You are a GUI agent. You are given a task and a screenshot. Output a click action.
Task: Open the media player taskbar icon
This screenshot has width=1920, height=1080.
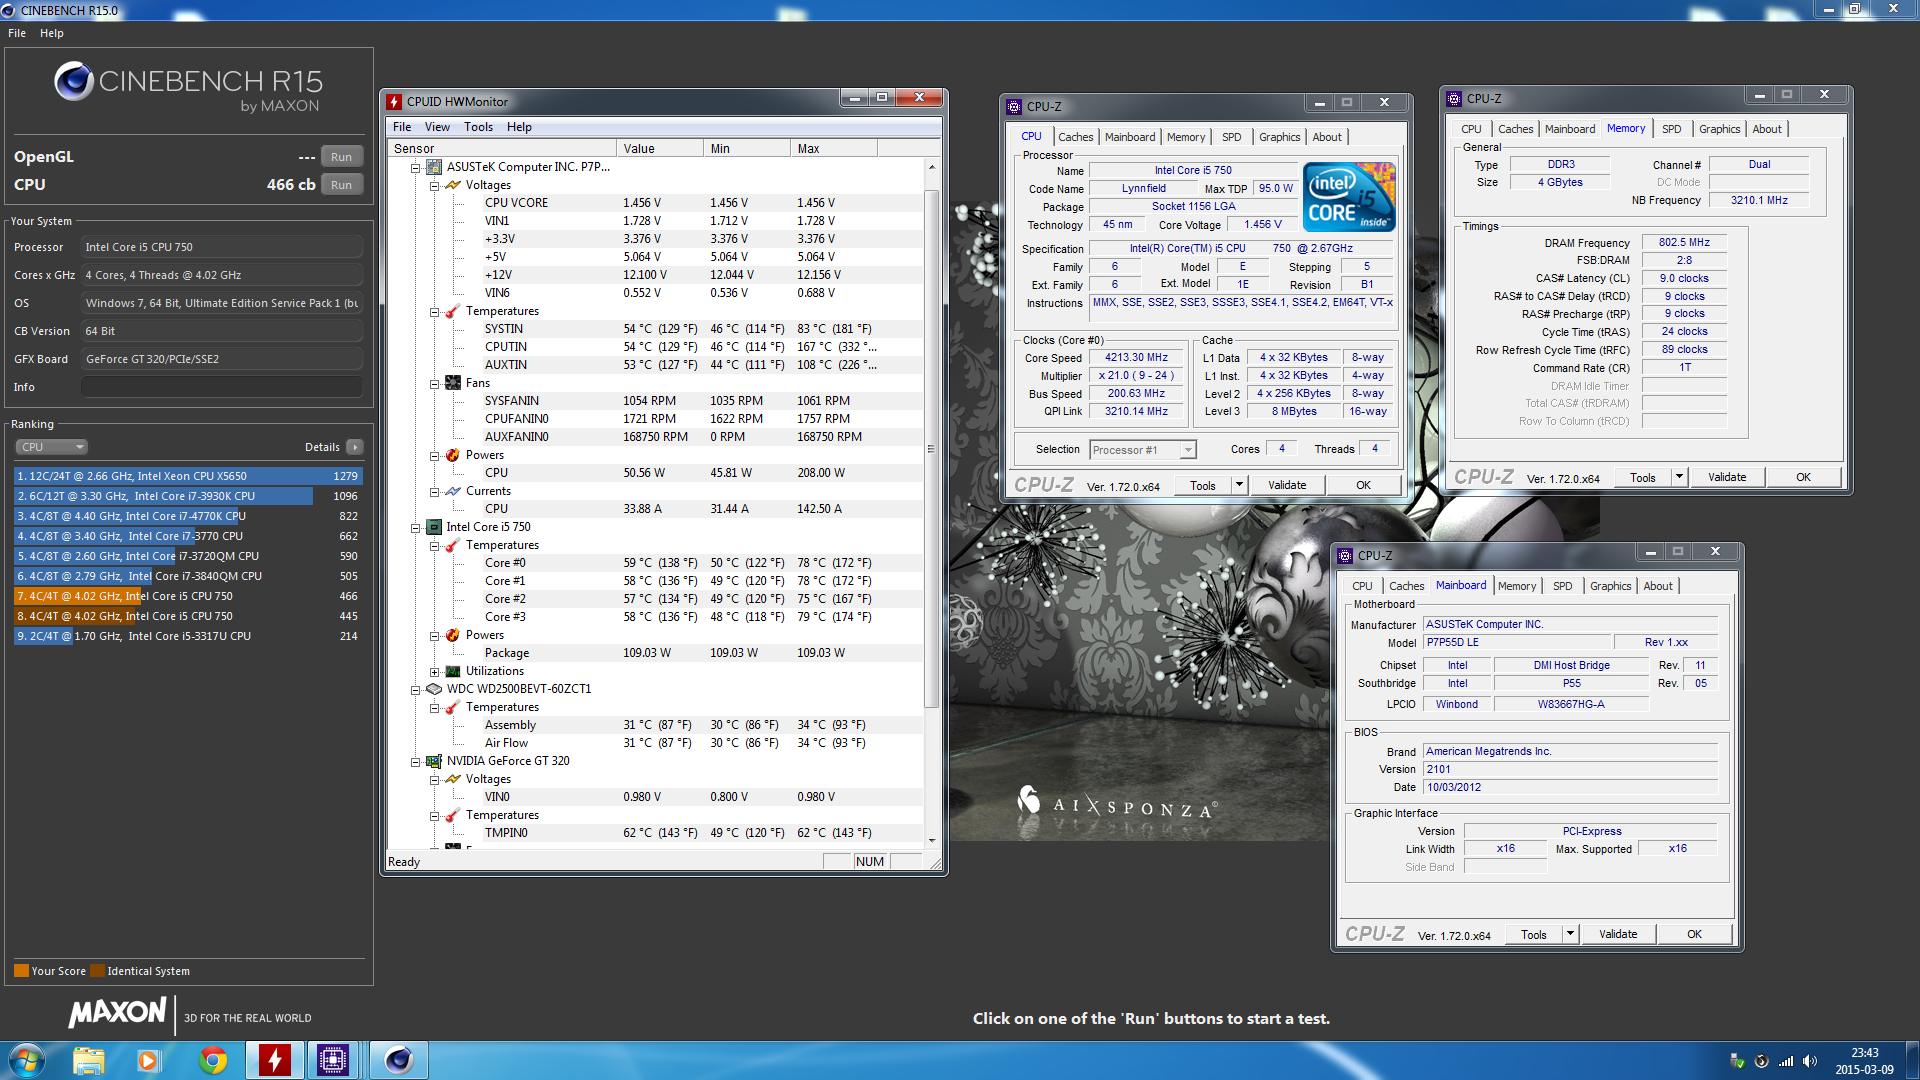tap(148, 1060)
